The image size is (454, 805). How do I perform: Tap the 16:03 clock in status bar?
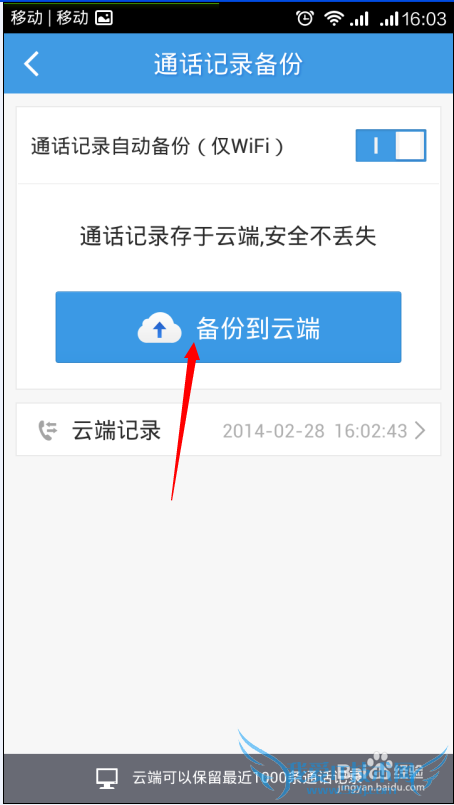click(x=424, y=19)
